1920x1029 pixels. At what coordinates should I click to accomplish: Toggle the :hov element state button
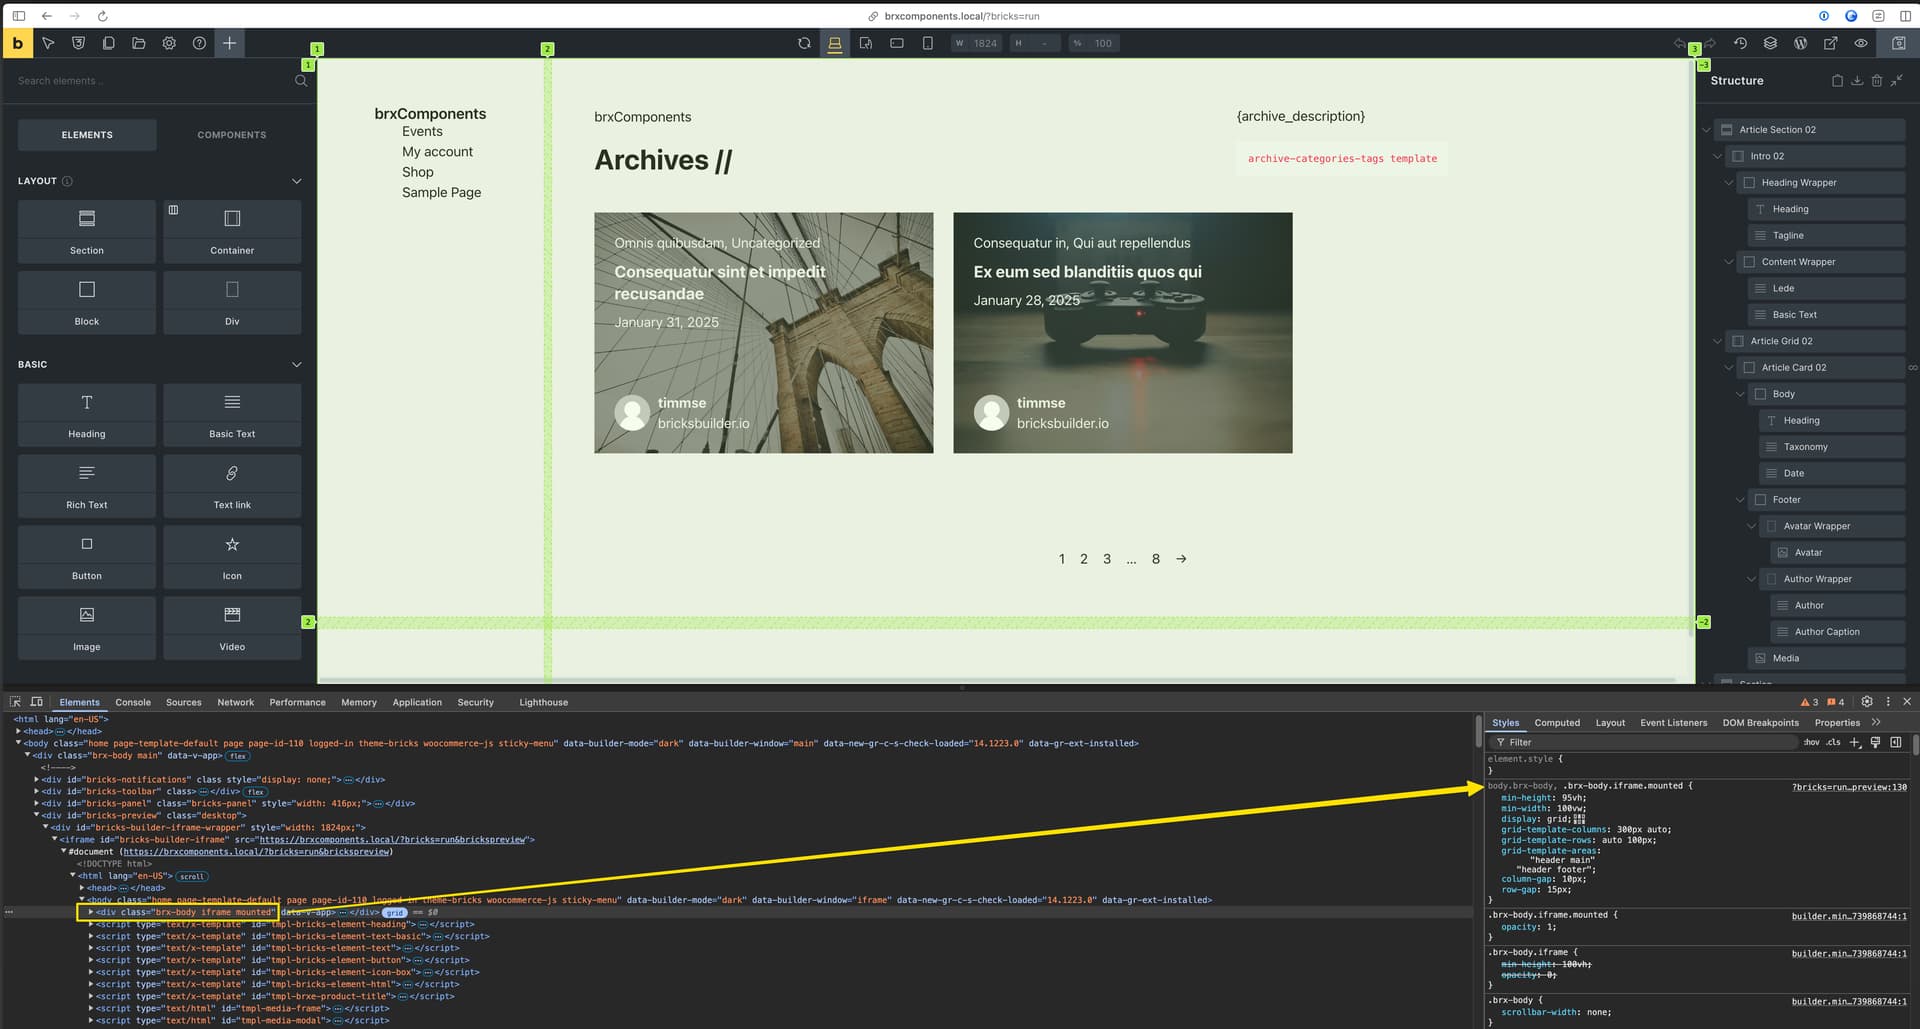coord(1811,742)
